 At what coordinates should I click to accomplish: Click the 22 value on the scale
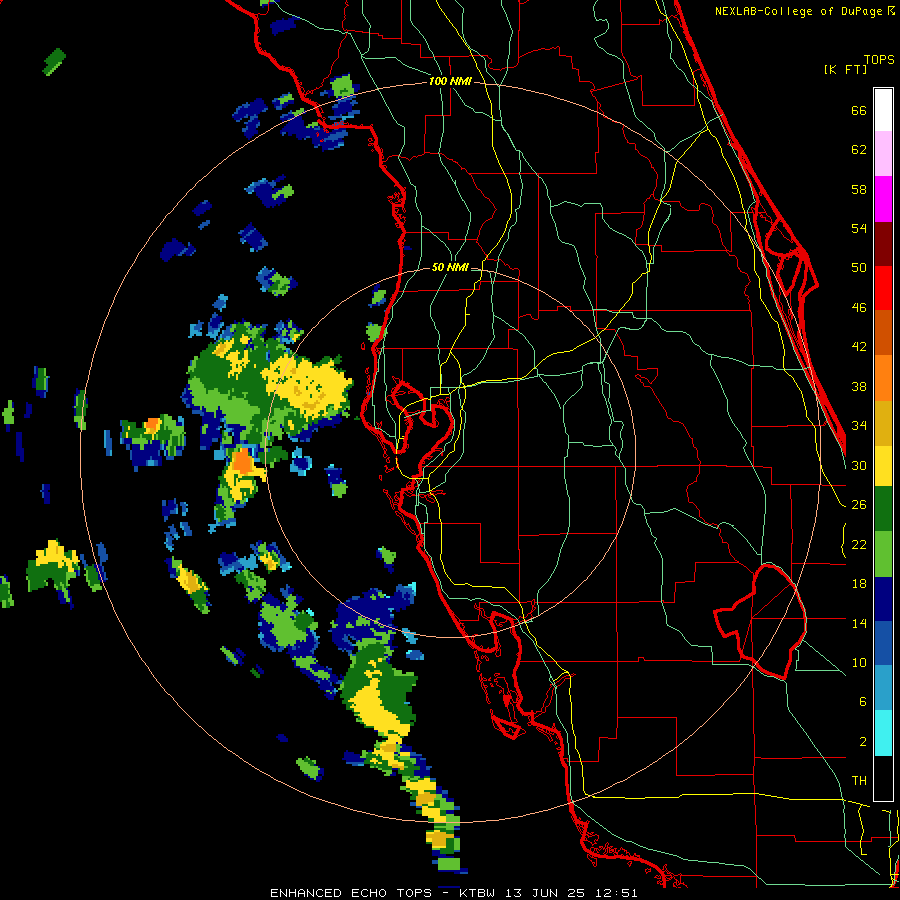click(859, 544)
